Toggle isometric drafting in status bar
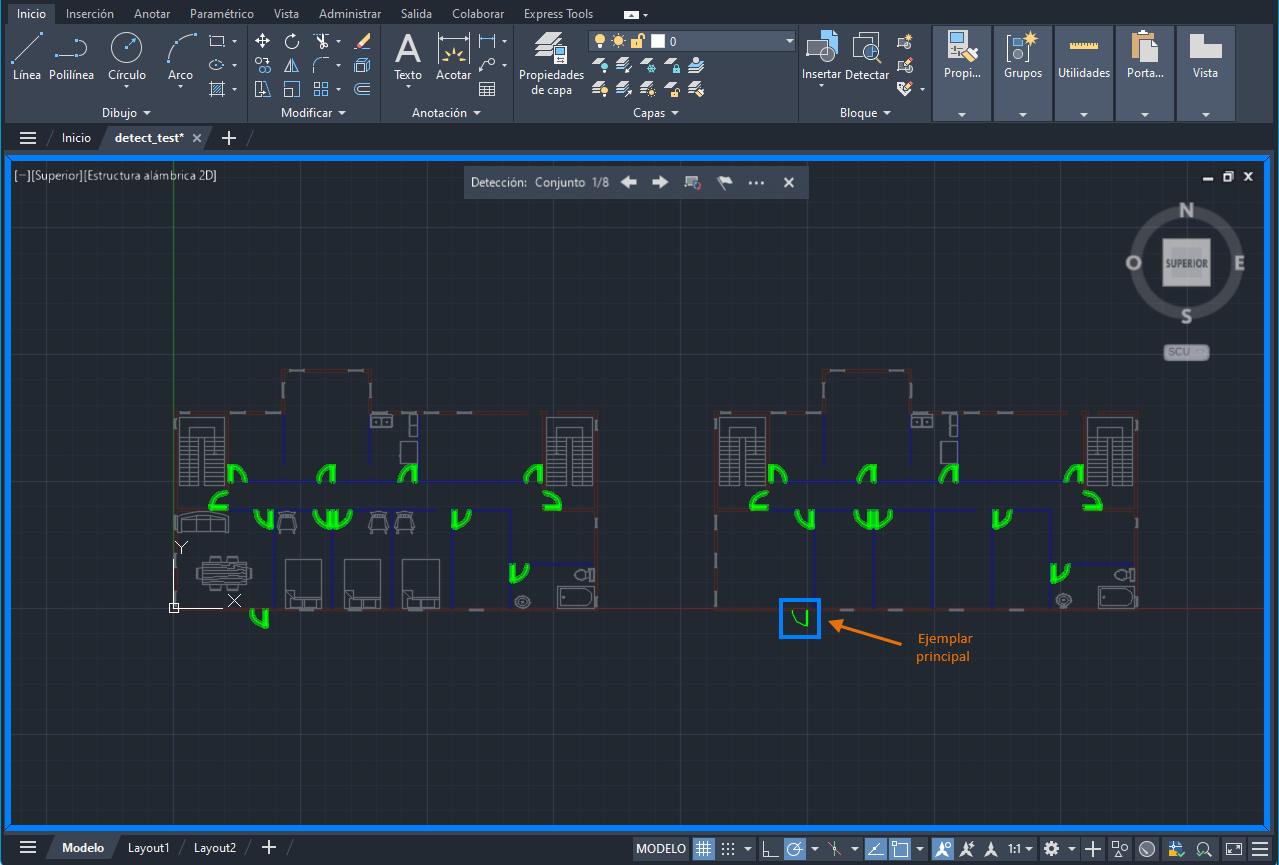The image size is (1279, 865). [834, 848]
